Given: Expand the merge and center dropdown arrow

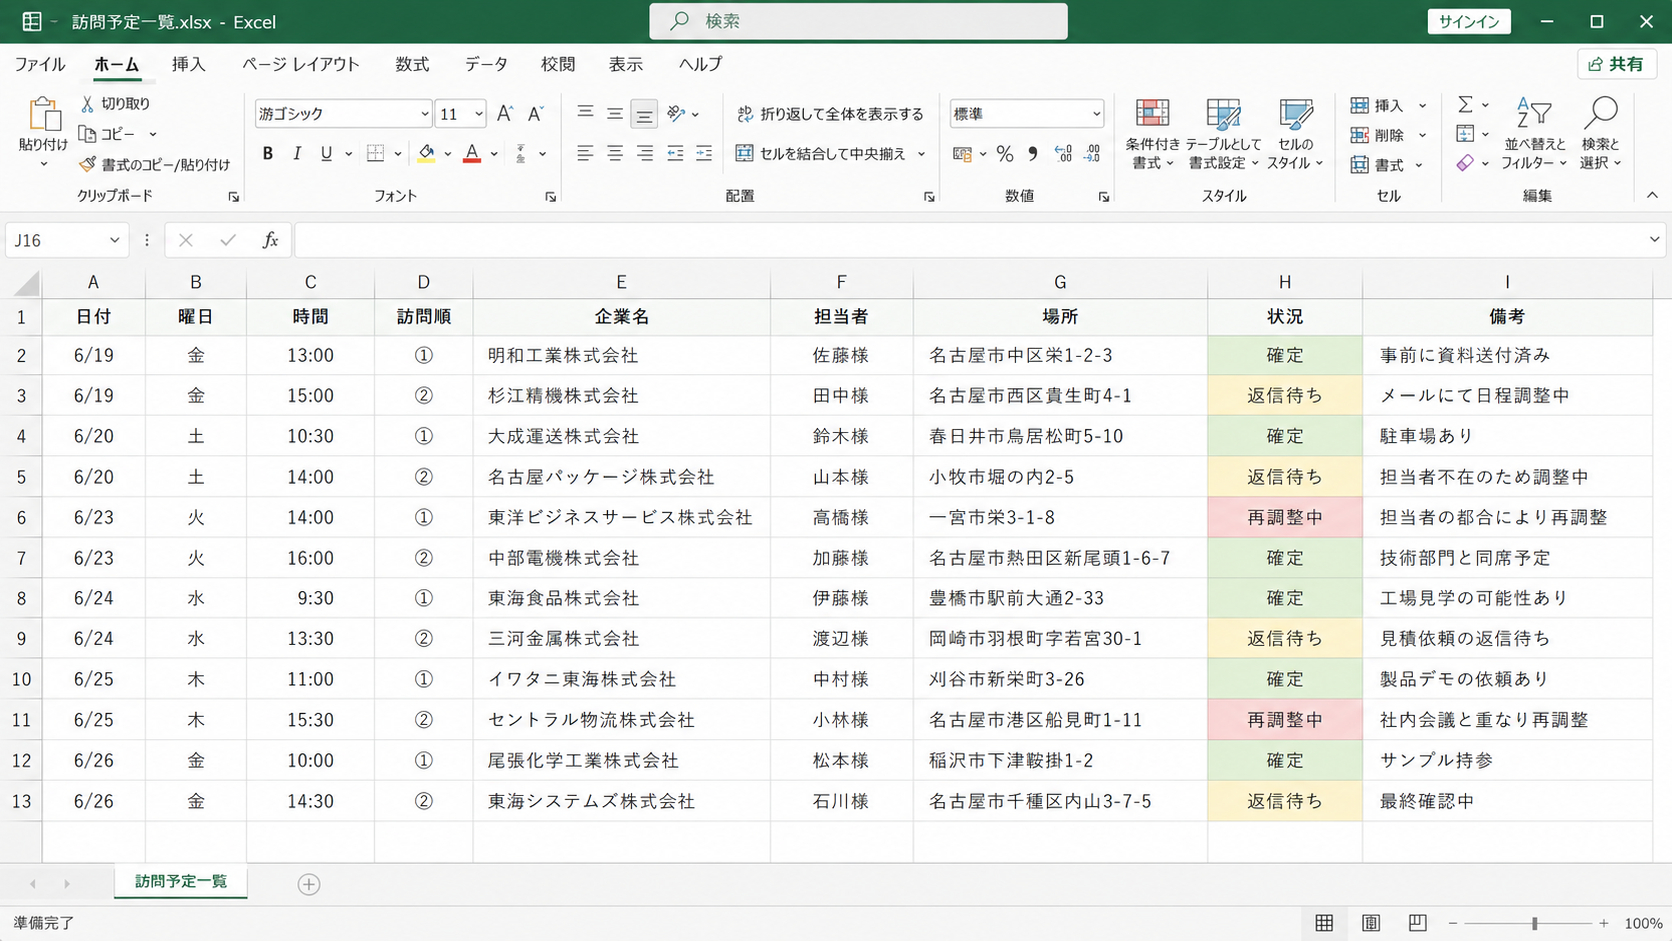Looking at the screenshot, I should pos(921,154).
